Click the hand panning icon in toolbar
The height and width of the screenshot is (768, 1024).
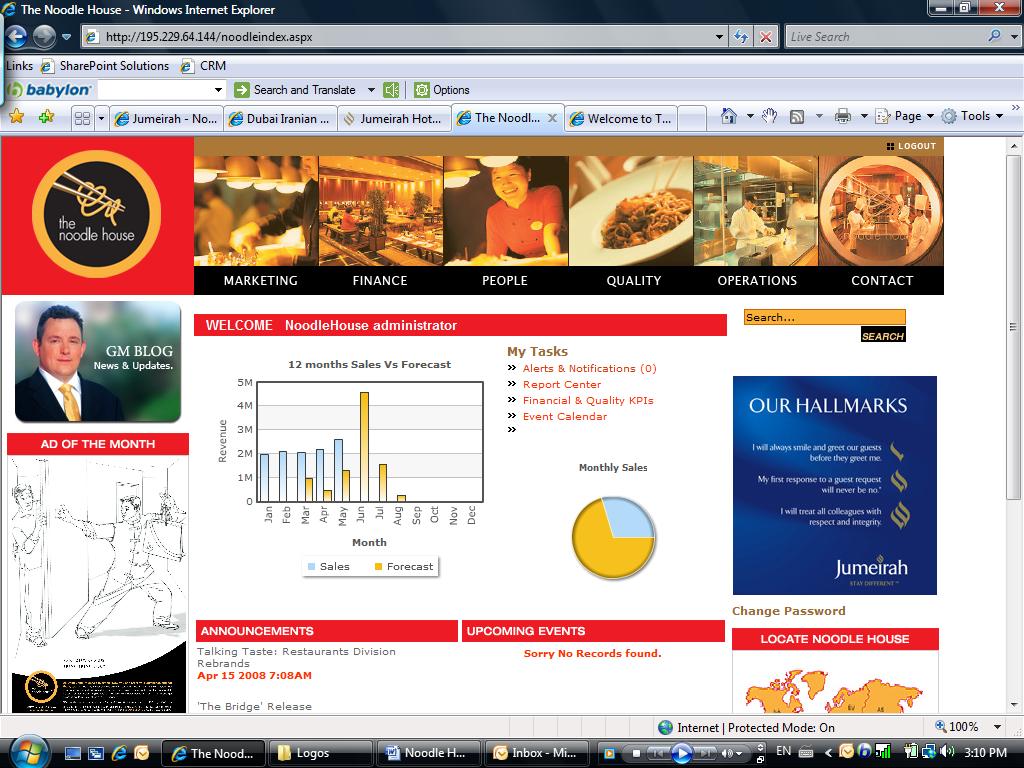pyautogui.click(x=769, y=116)
